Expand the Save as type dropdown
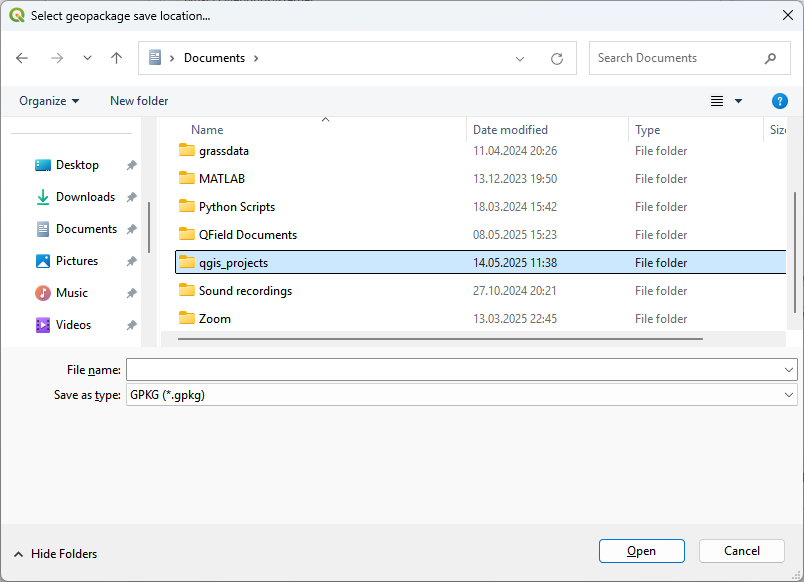Viewport: 804px width, 582px height. tap(789, 395)
